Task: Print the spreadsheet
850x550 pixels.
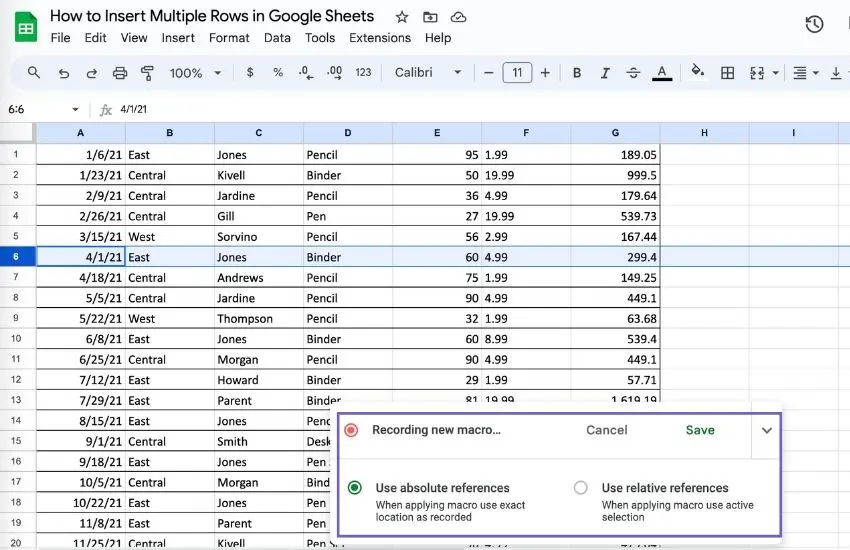Action: [120, 73]
